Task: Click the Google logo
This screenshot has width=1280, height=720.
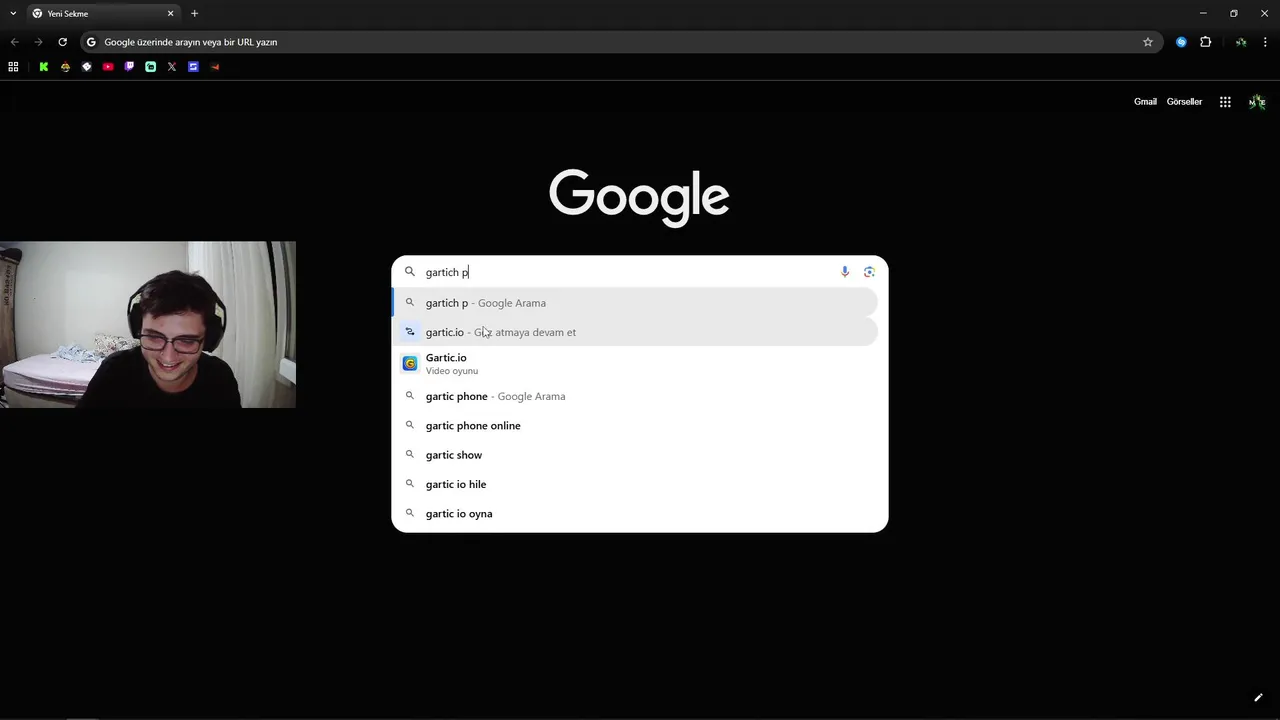Action: coord(639,198)
